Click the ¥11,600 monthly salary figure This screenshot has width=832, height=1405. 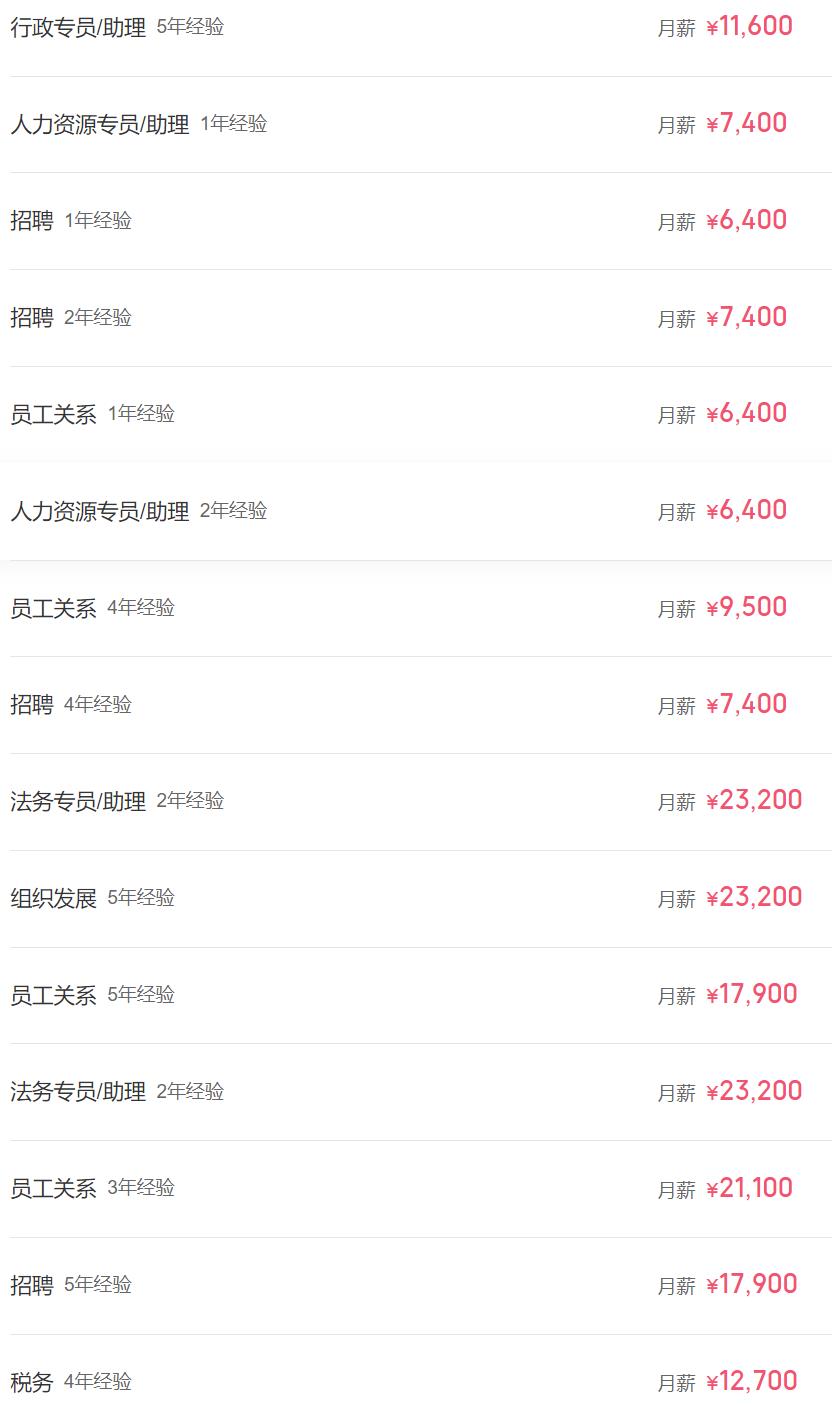click(x=749, y=27)
